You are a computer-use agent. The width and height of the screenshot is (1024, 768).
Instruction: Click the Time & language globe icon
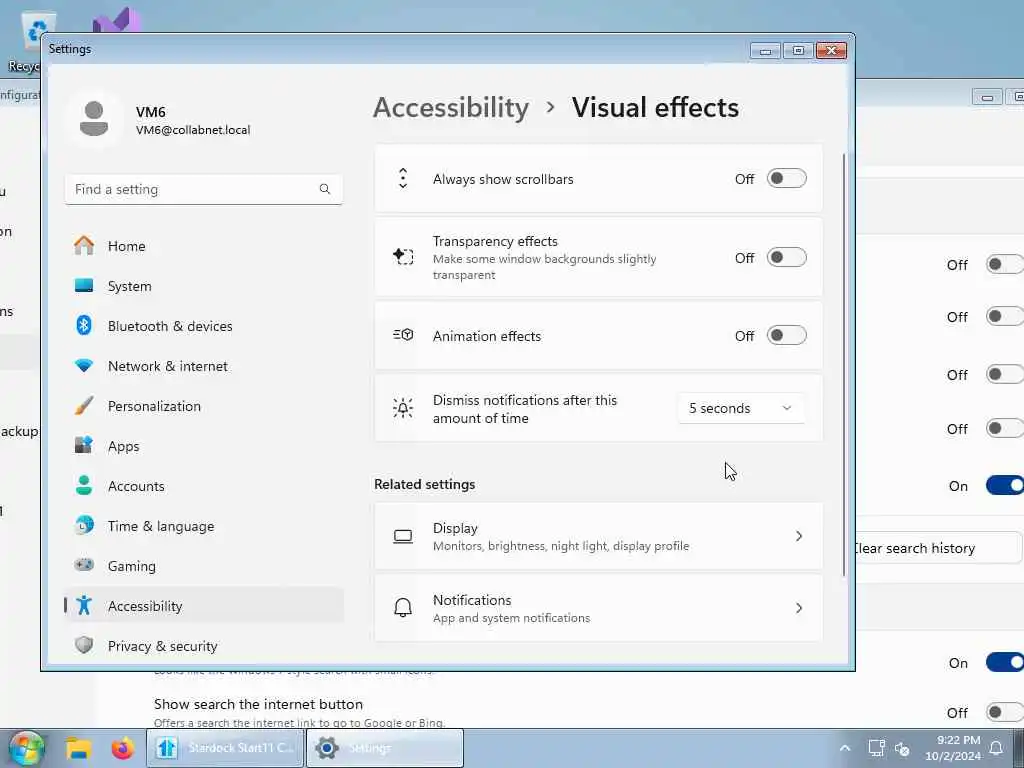click(84, 525)
